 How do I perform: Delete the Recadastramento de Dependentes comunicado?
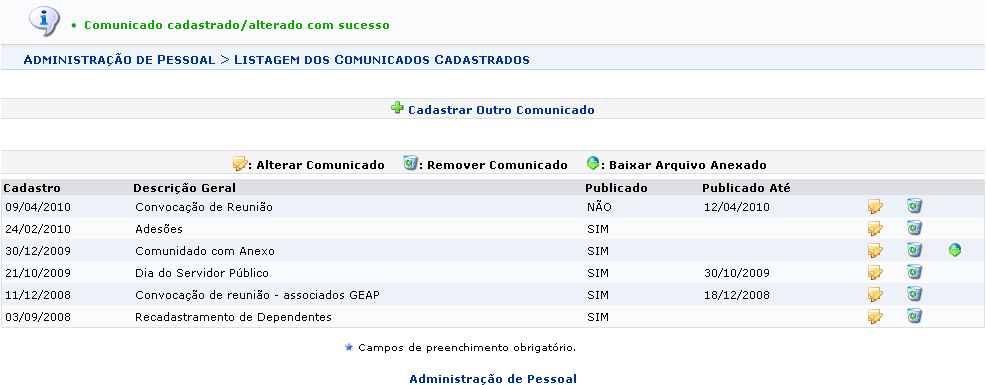(x=914, y=316)
